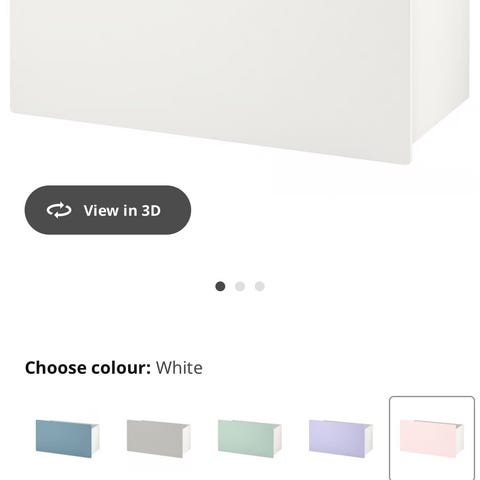
Task: Tap the 'View in 3D' label text
Action: pyautogui.click(x=122, y=211)
